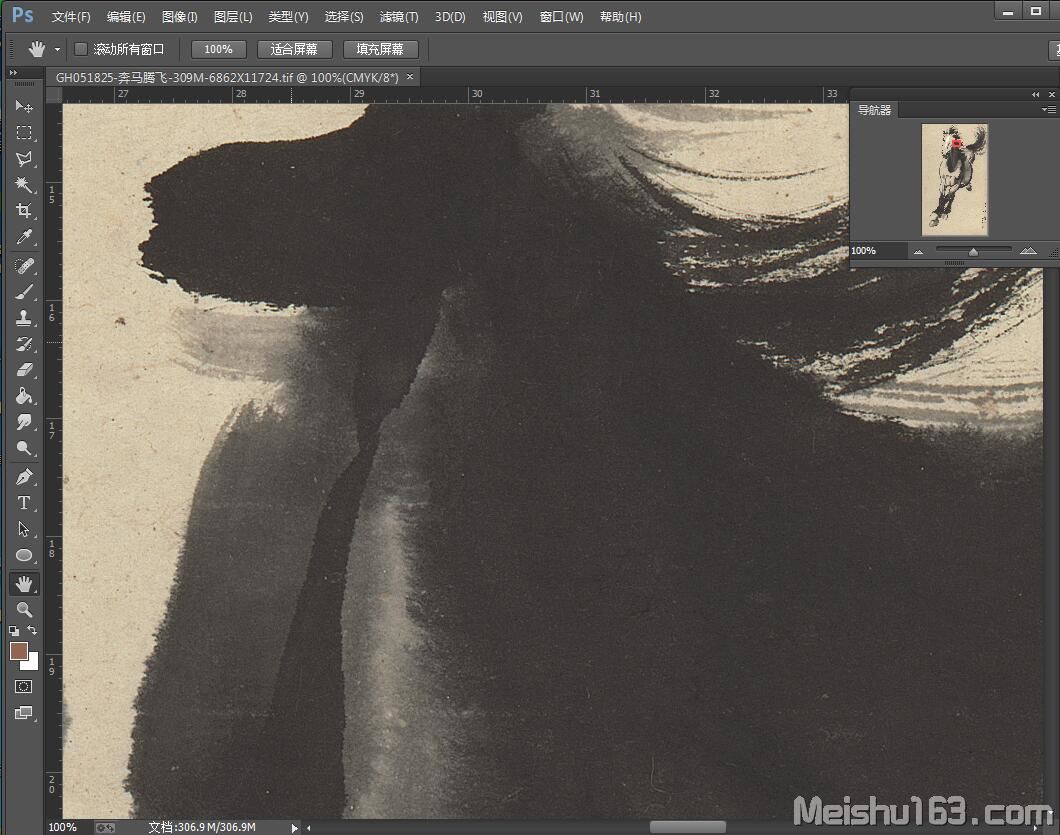Select the Dodge tool
1060x835 pixels.
[x=24, y=448]
